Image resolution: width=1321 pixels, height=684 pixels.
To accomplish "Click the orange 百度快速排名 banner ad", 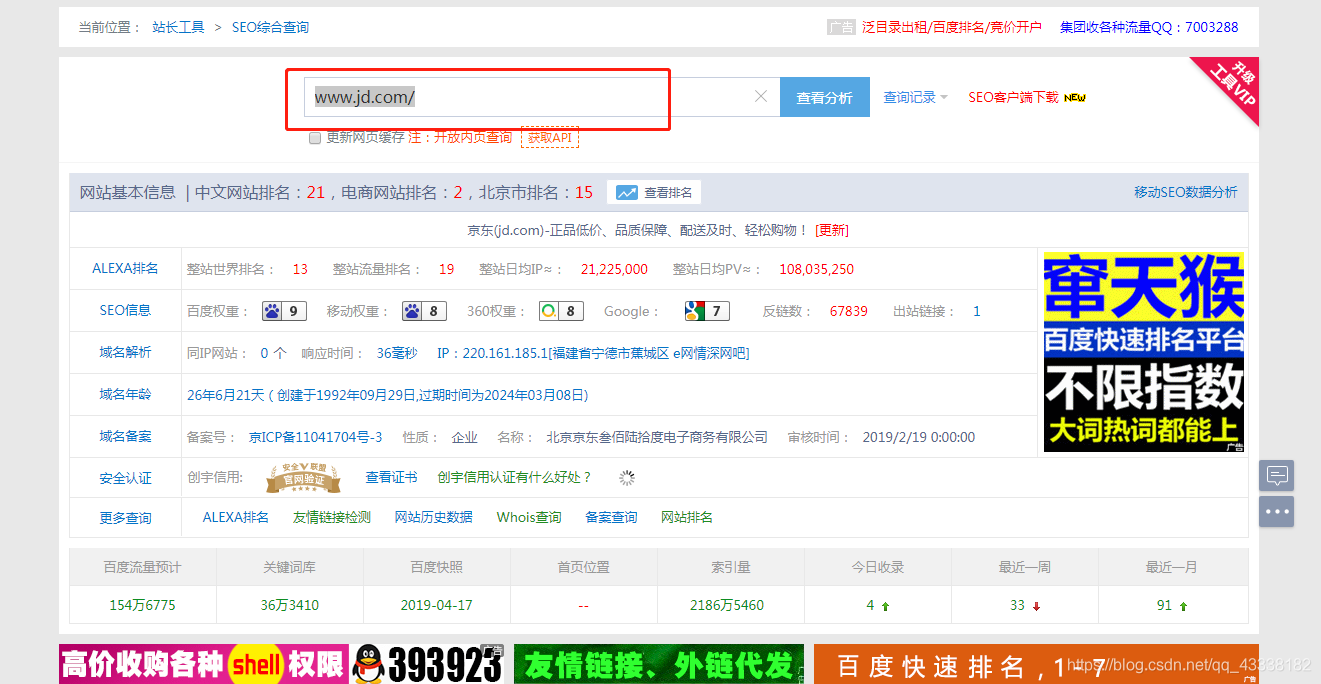I will (1036, 664).
